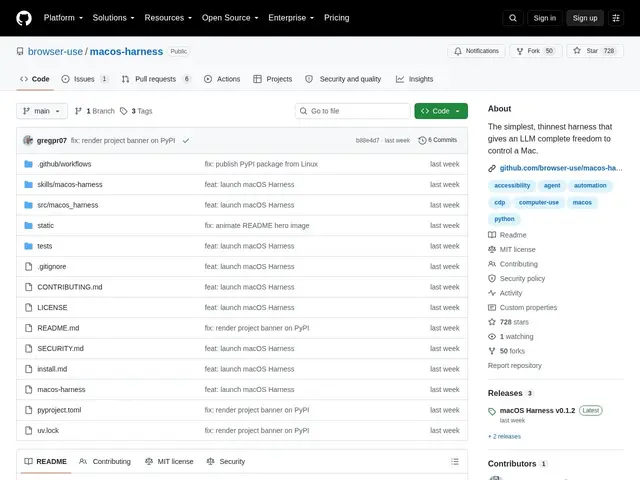This screenshot has height=480, width=640.
Task: Click the Go to file search field
Action: (353, 111)
